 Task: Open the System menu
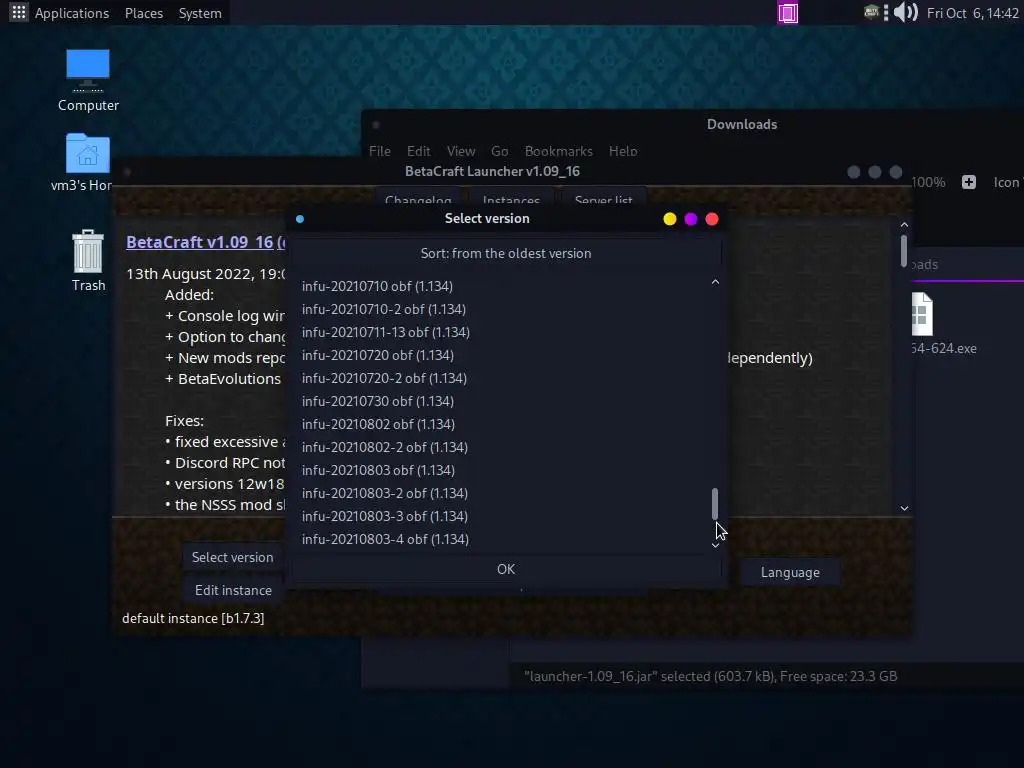(x=200, y=13)
